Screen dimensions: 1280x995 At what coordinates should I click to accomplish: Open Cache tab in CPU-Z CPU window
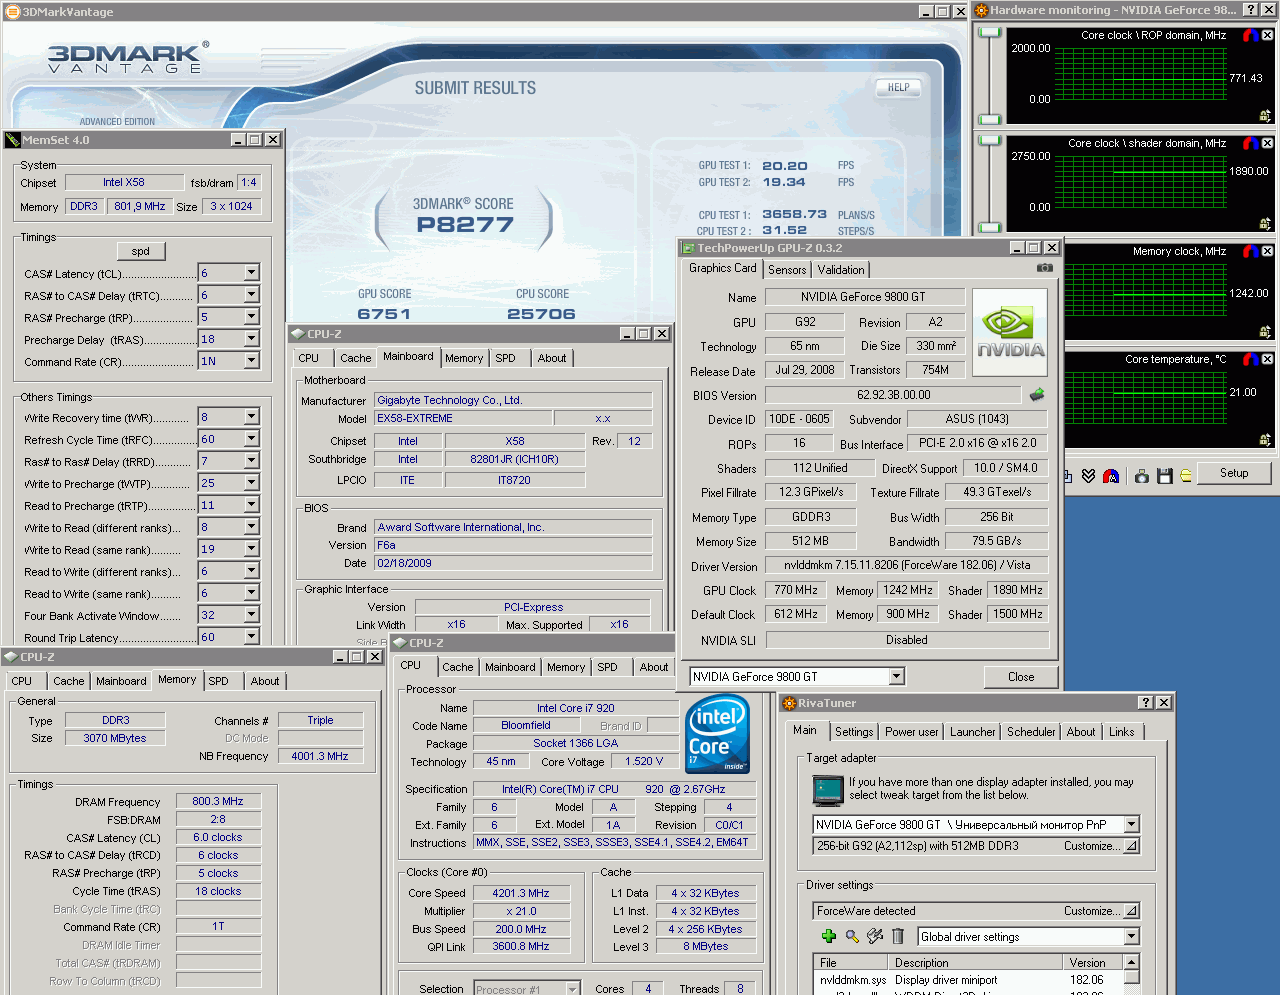458,667
